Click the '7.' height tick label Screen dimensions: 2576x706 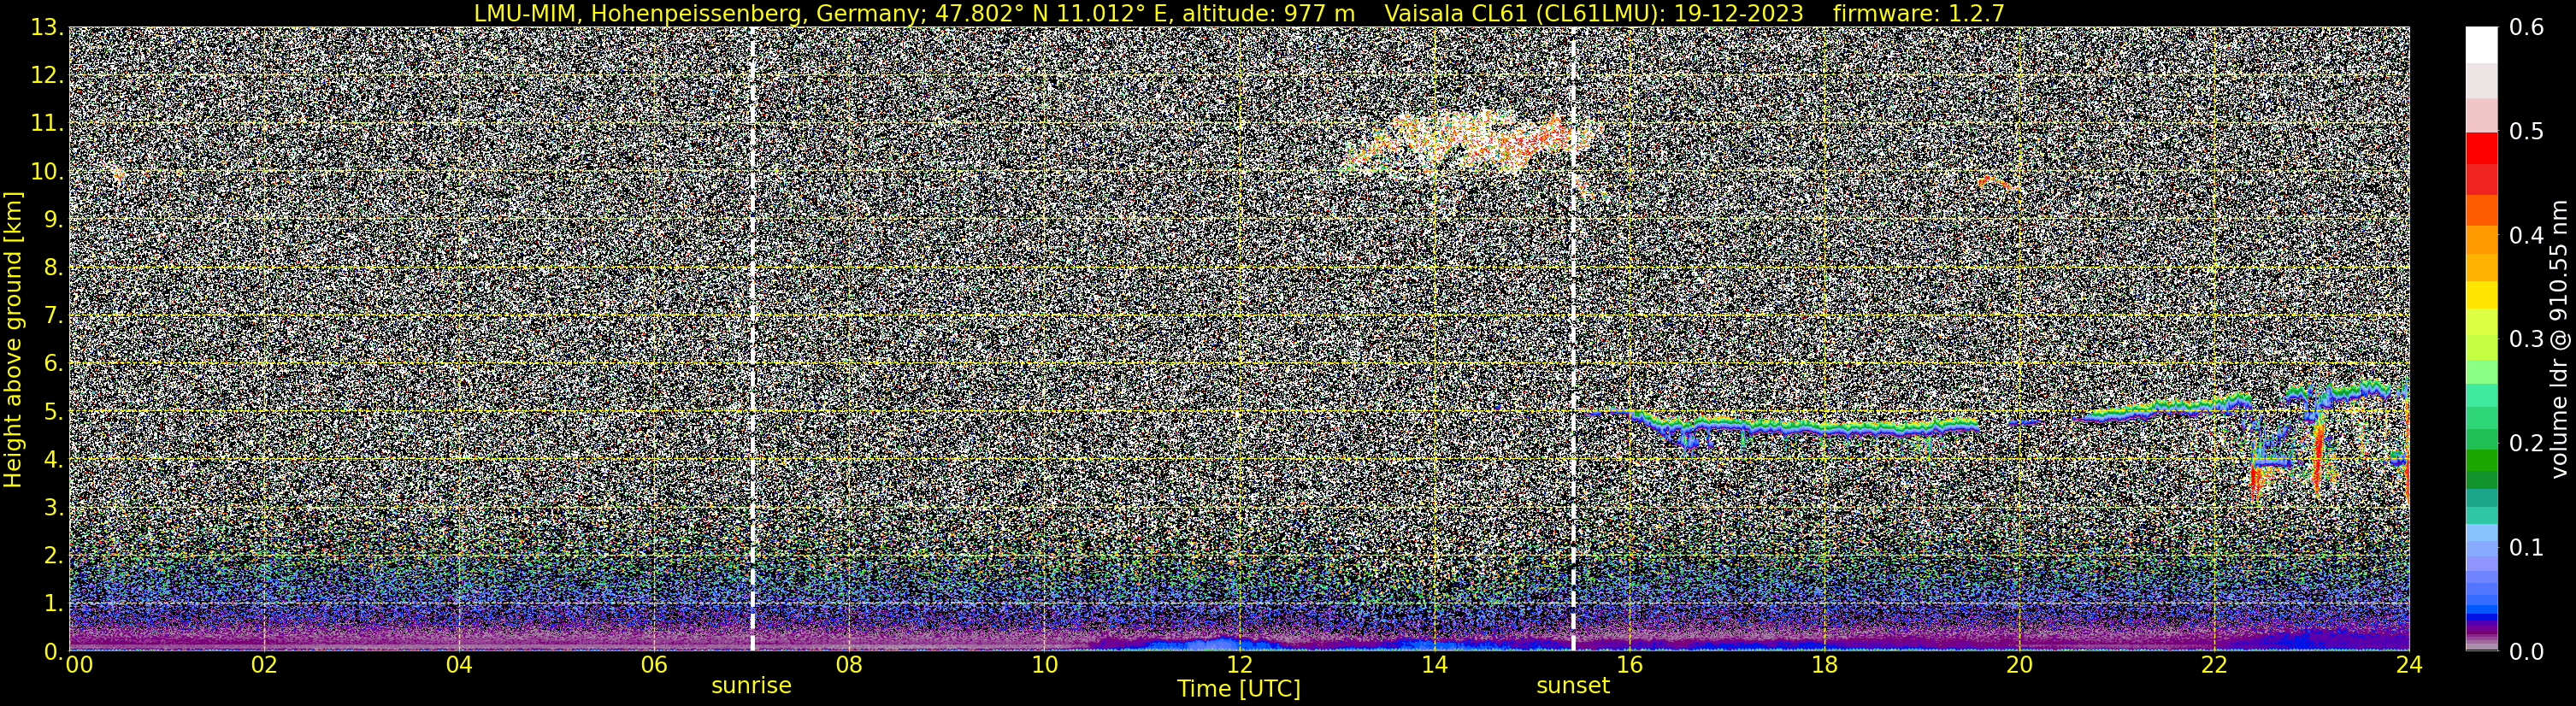click(x=54, y=316)
